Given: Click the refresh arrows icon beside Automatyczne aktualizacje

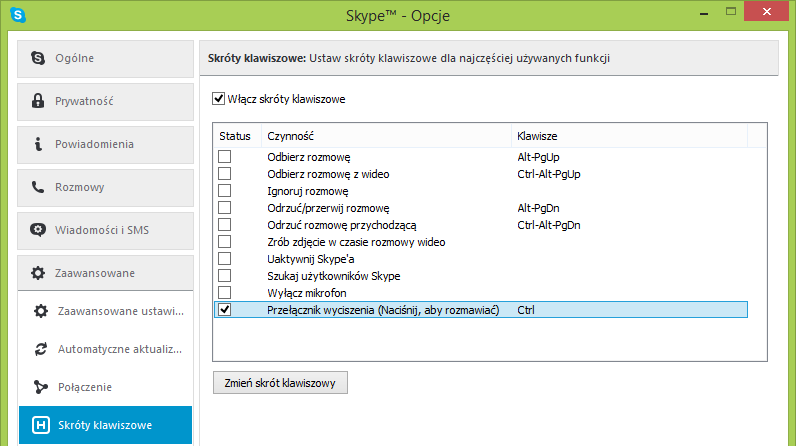Looking at the screenshot, I should pos(41,349).
